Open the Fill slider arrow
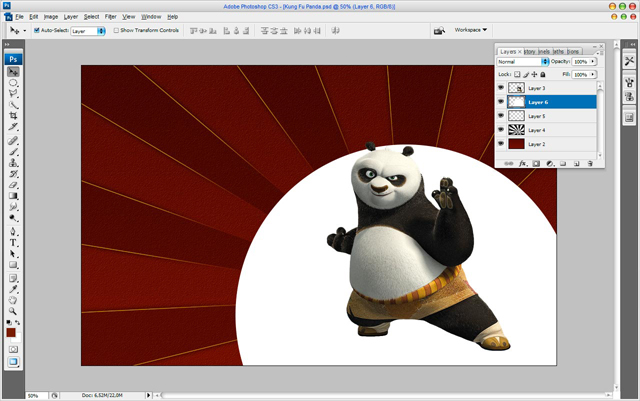The width and height of the screenshot is (640, 401). (593, 74)
